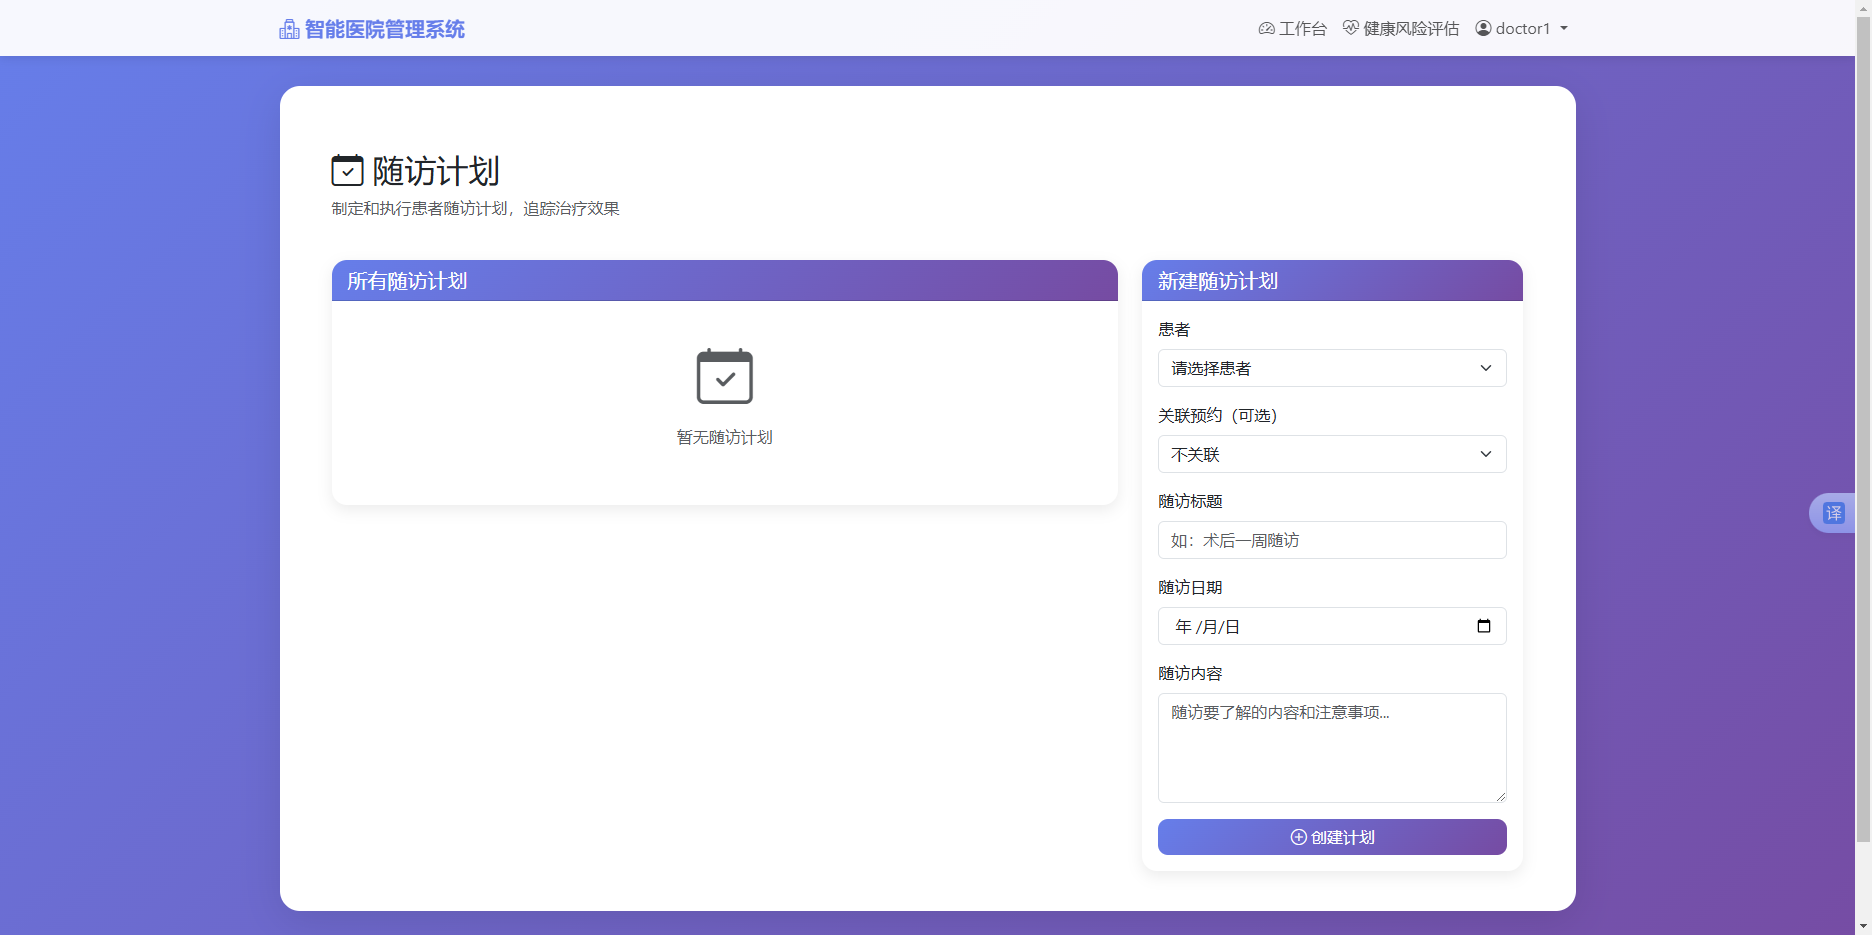1872x935 pixels.
Task: Click the user avatar icon next to doctor1
Action: tap(1483, 28)
